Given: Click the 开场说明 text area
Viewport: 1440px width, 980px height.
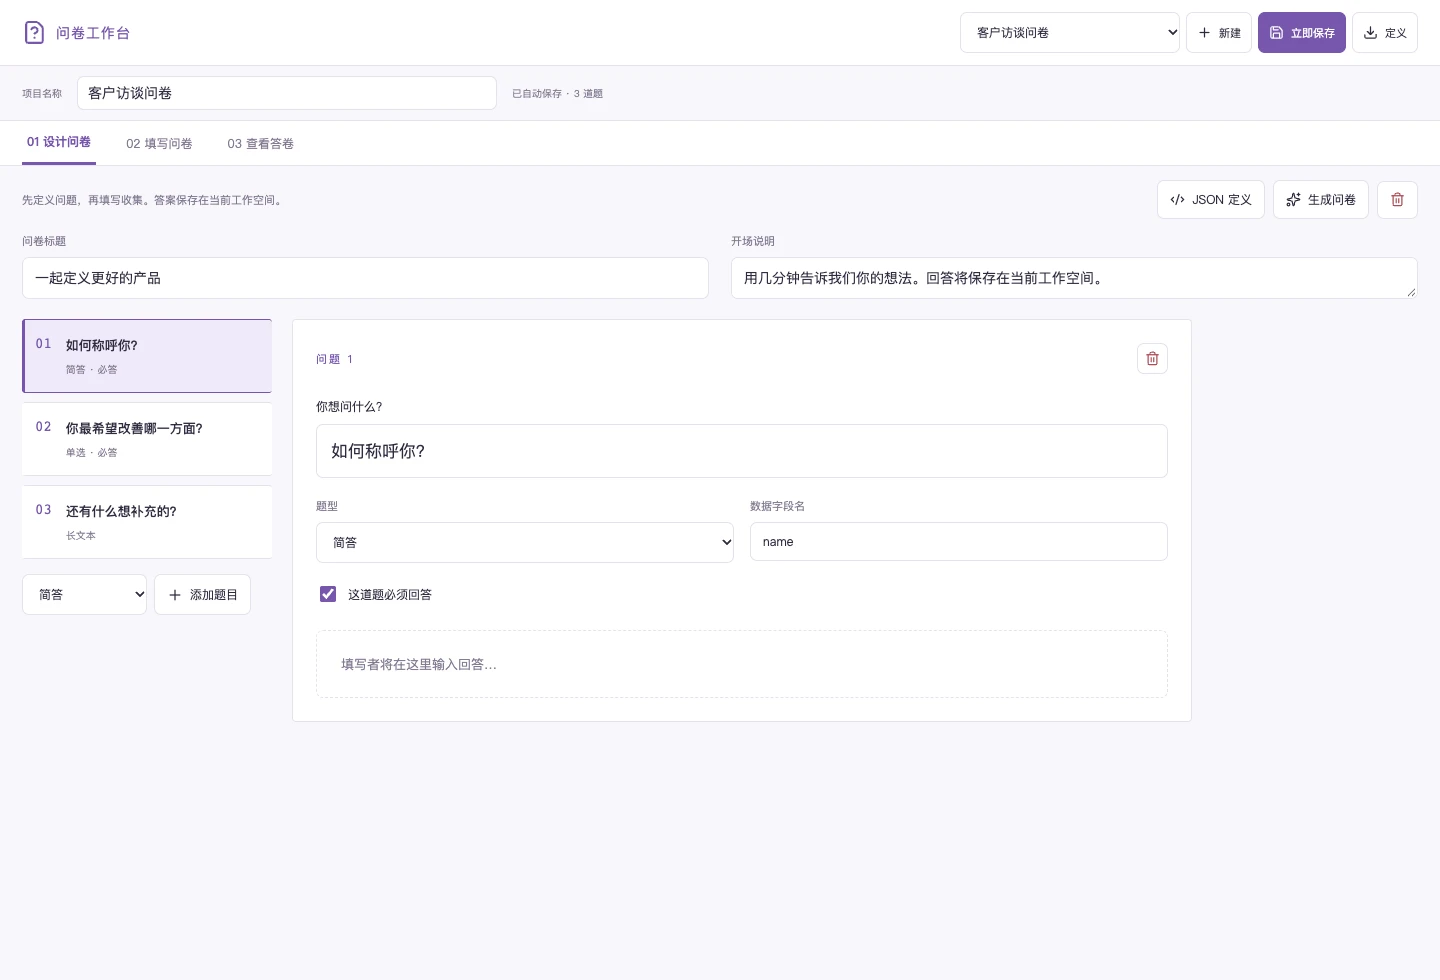Looking at the screenshot, I should point(1074,278).
